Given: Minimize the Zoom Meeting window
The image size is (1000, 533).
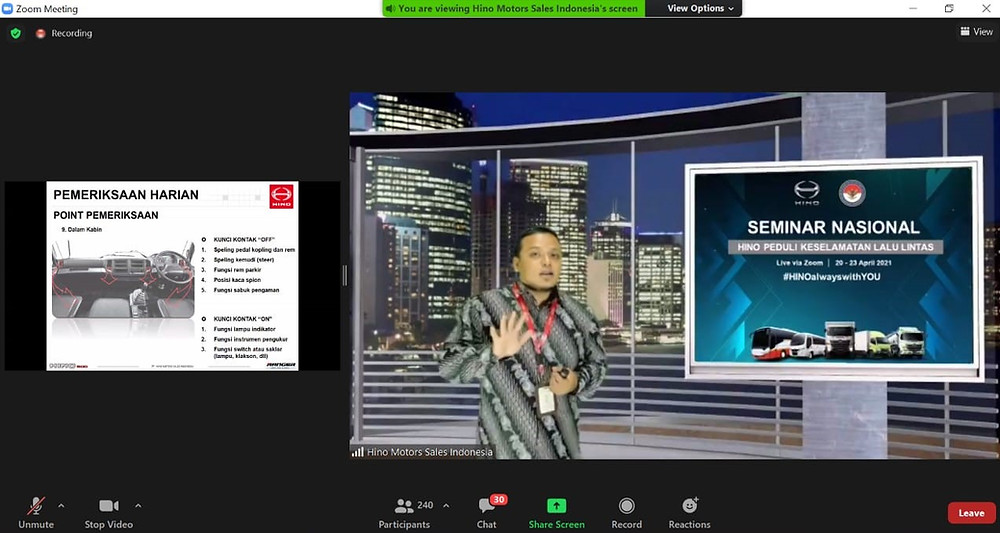Looking at the screenshot, I should pos(915,8).
